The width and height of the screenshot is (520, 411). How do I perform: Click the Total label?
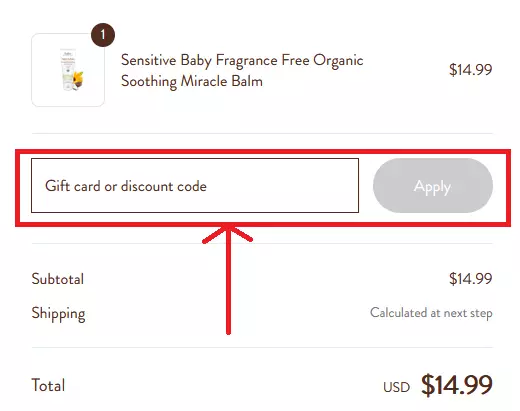[x=48, y=385]
